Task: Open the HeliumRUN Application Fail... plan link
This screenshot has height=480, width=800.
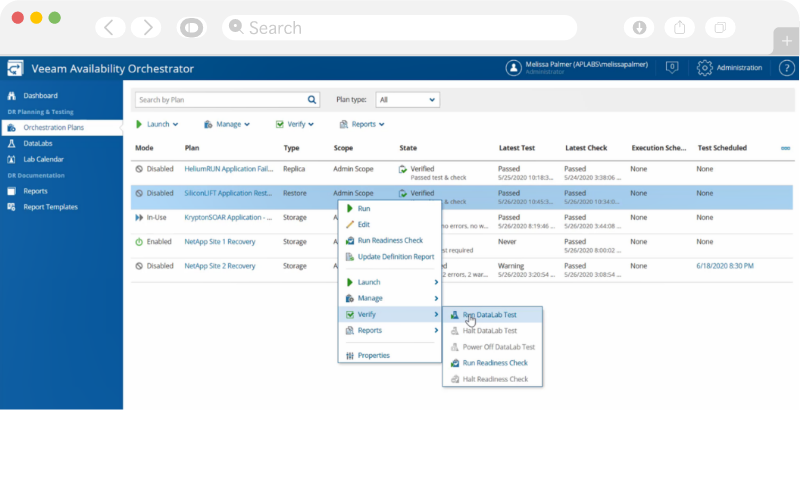Action: pyautogui.click(x=229, y=169)
